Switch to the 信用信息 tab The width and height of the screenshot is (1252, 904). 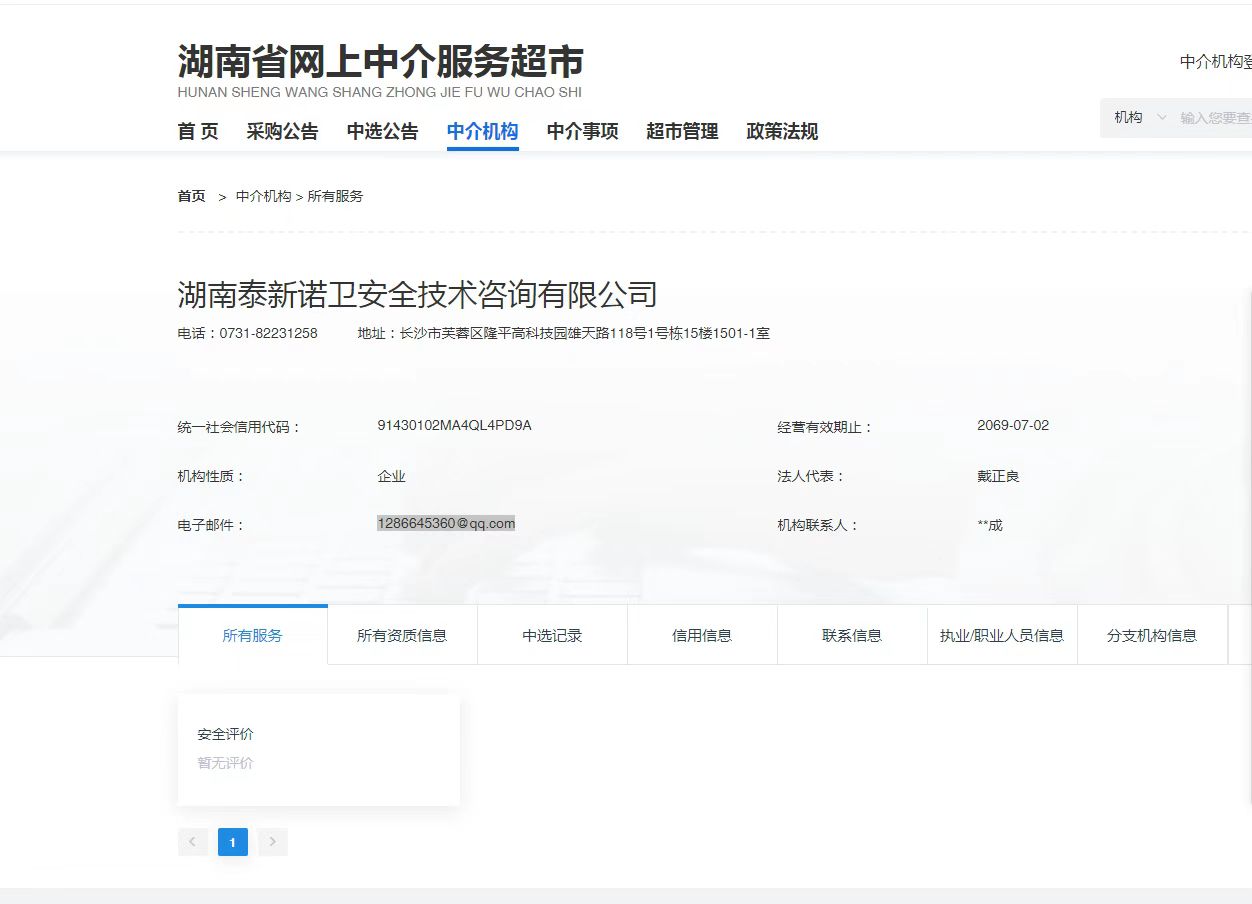coord(702,635)
